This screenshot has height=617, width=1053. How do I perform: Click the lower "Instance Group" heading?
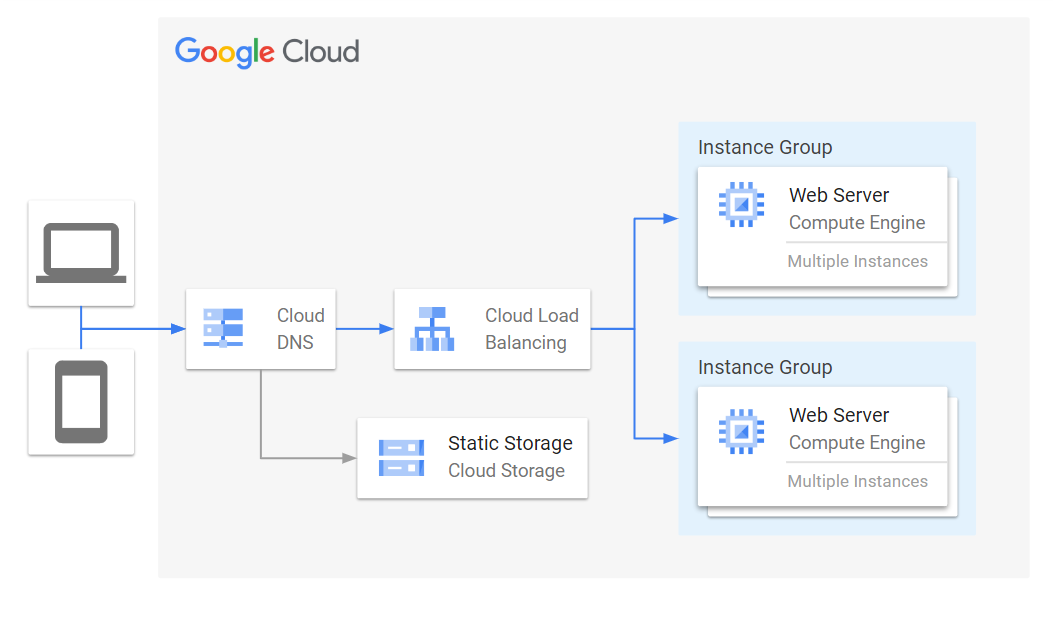coord(765,367)
